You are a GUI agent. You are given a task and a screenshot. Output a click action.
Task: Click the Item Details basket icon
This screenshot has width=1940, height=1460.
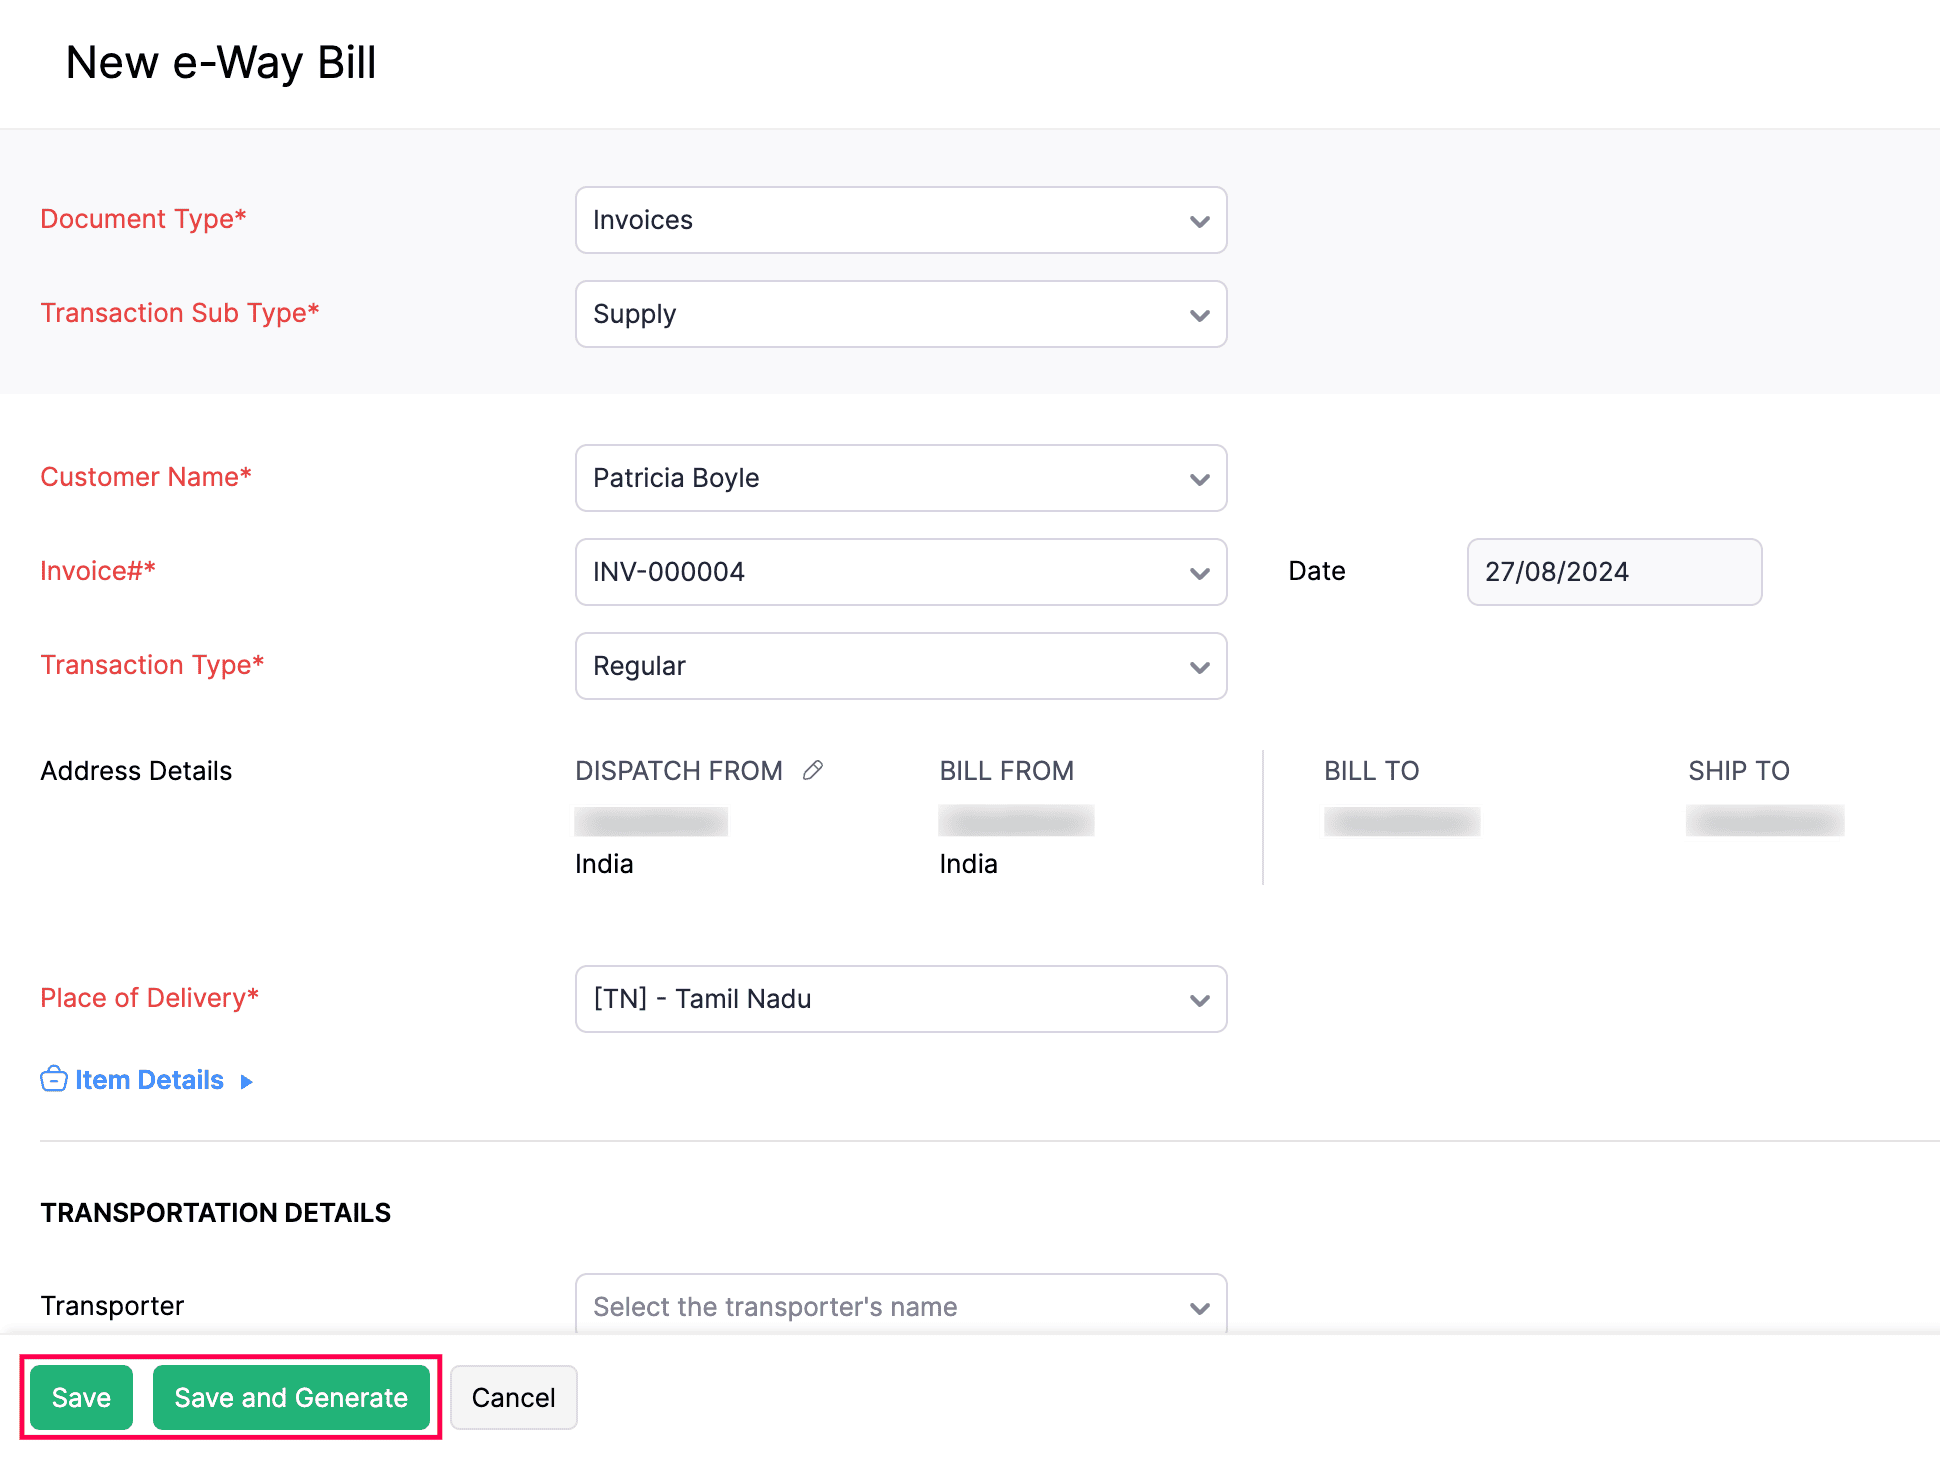[x=54, y=1079]
